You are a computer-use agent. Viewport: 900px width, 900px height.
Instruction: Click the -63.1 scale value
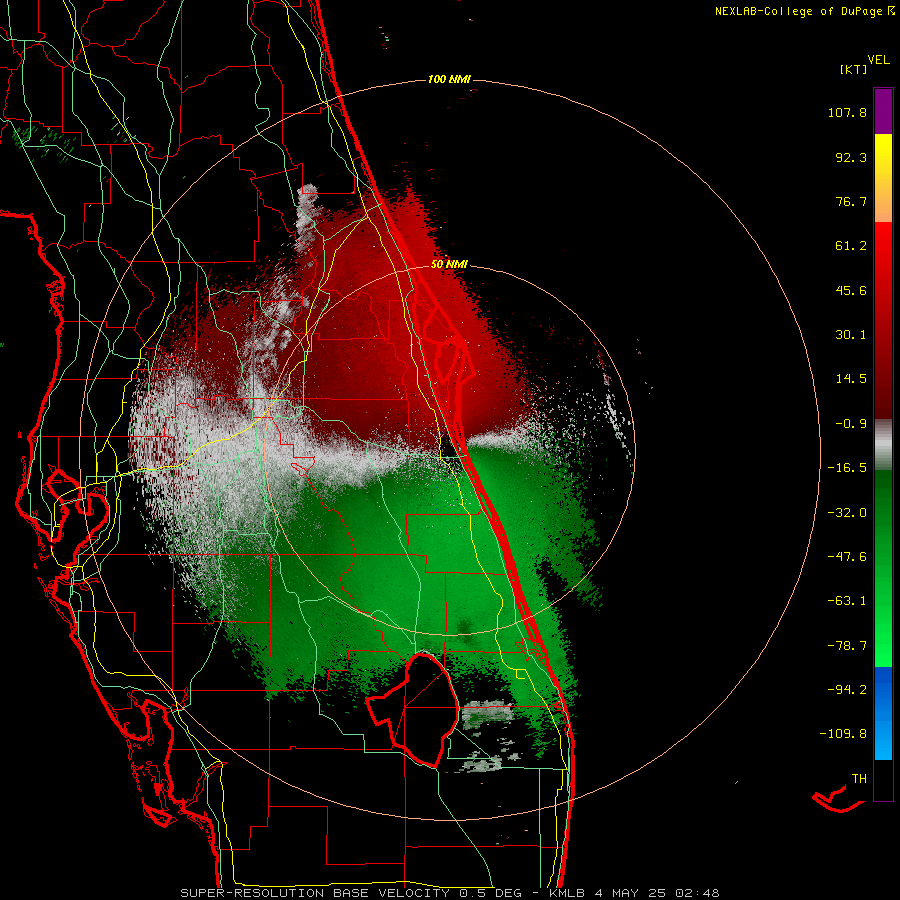847,601
